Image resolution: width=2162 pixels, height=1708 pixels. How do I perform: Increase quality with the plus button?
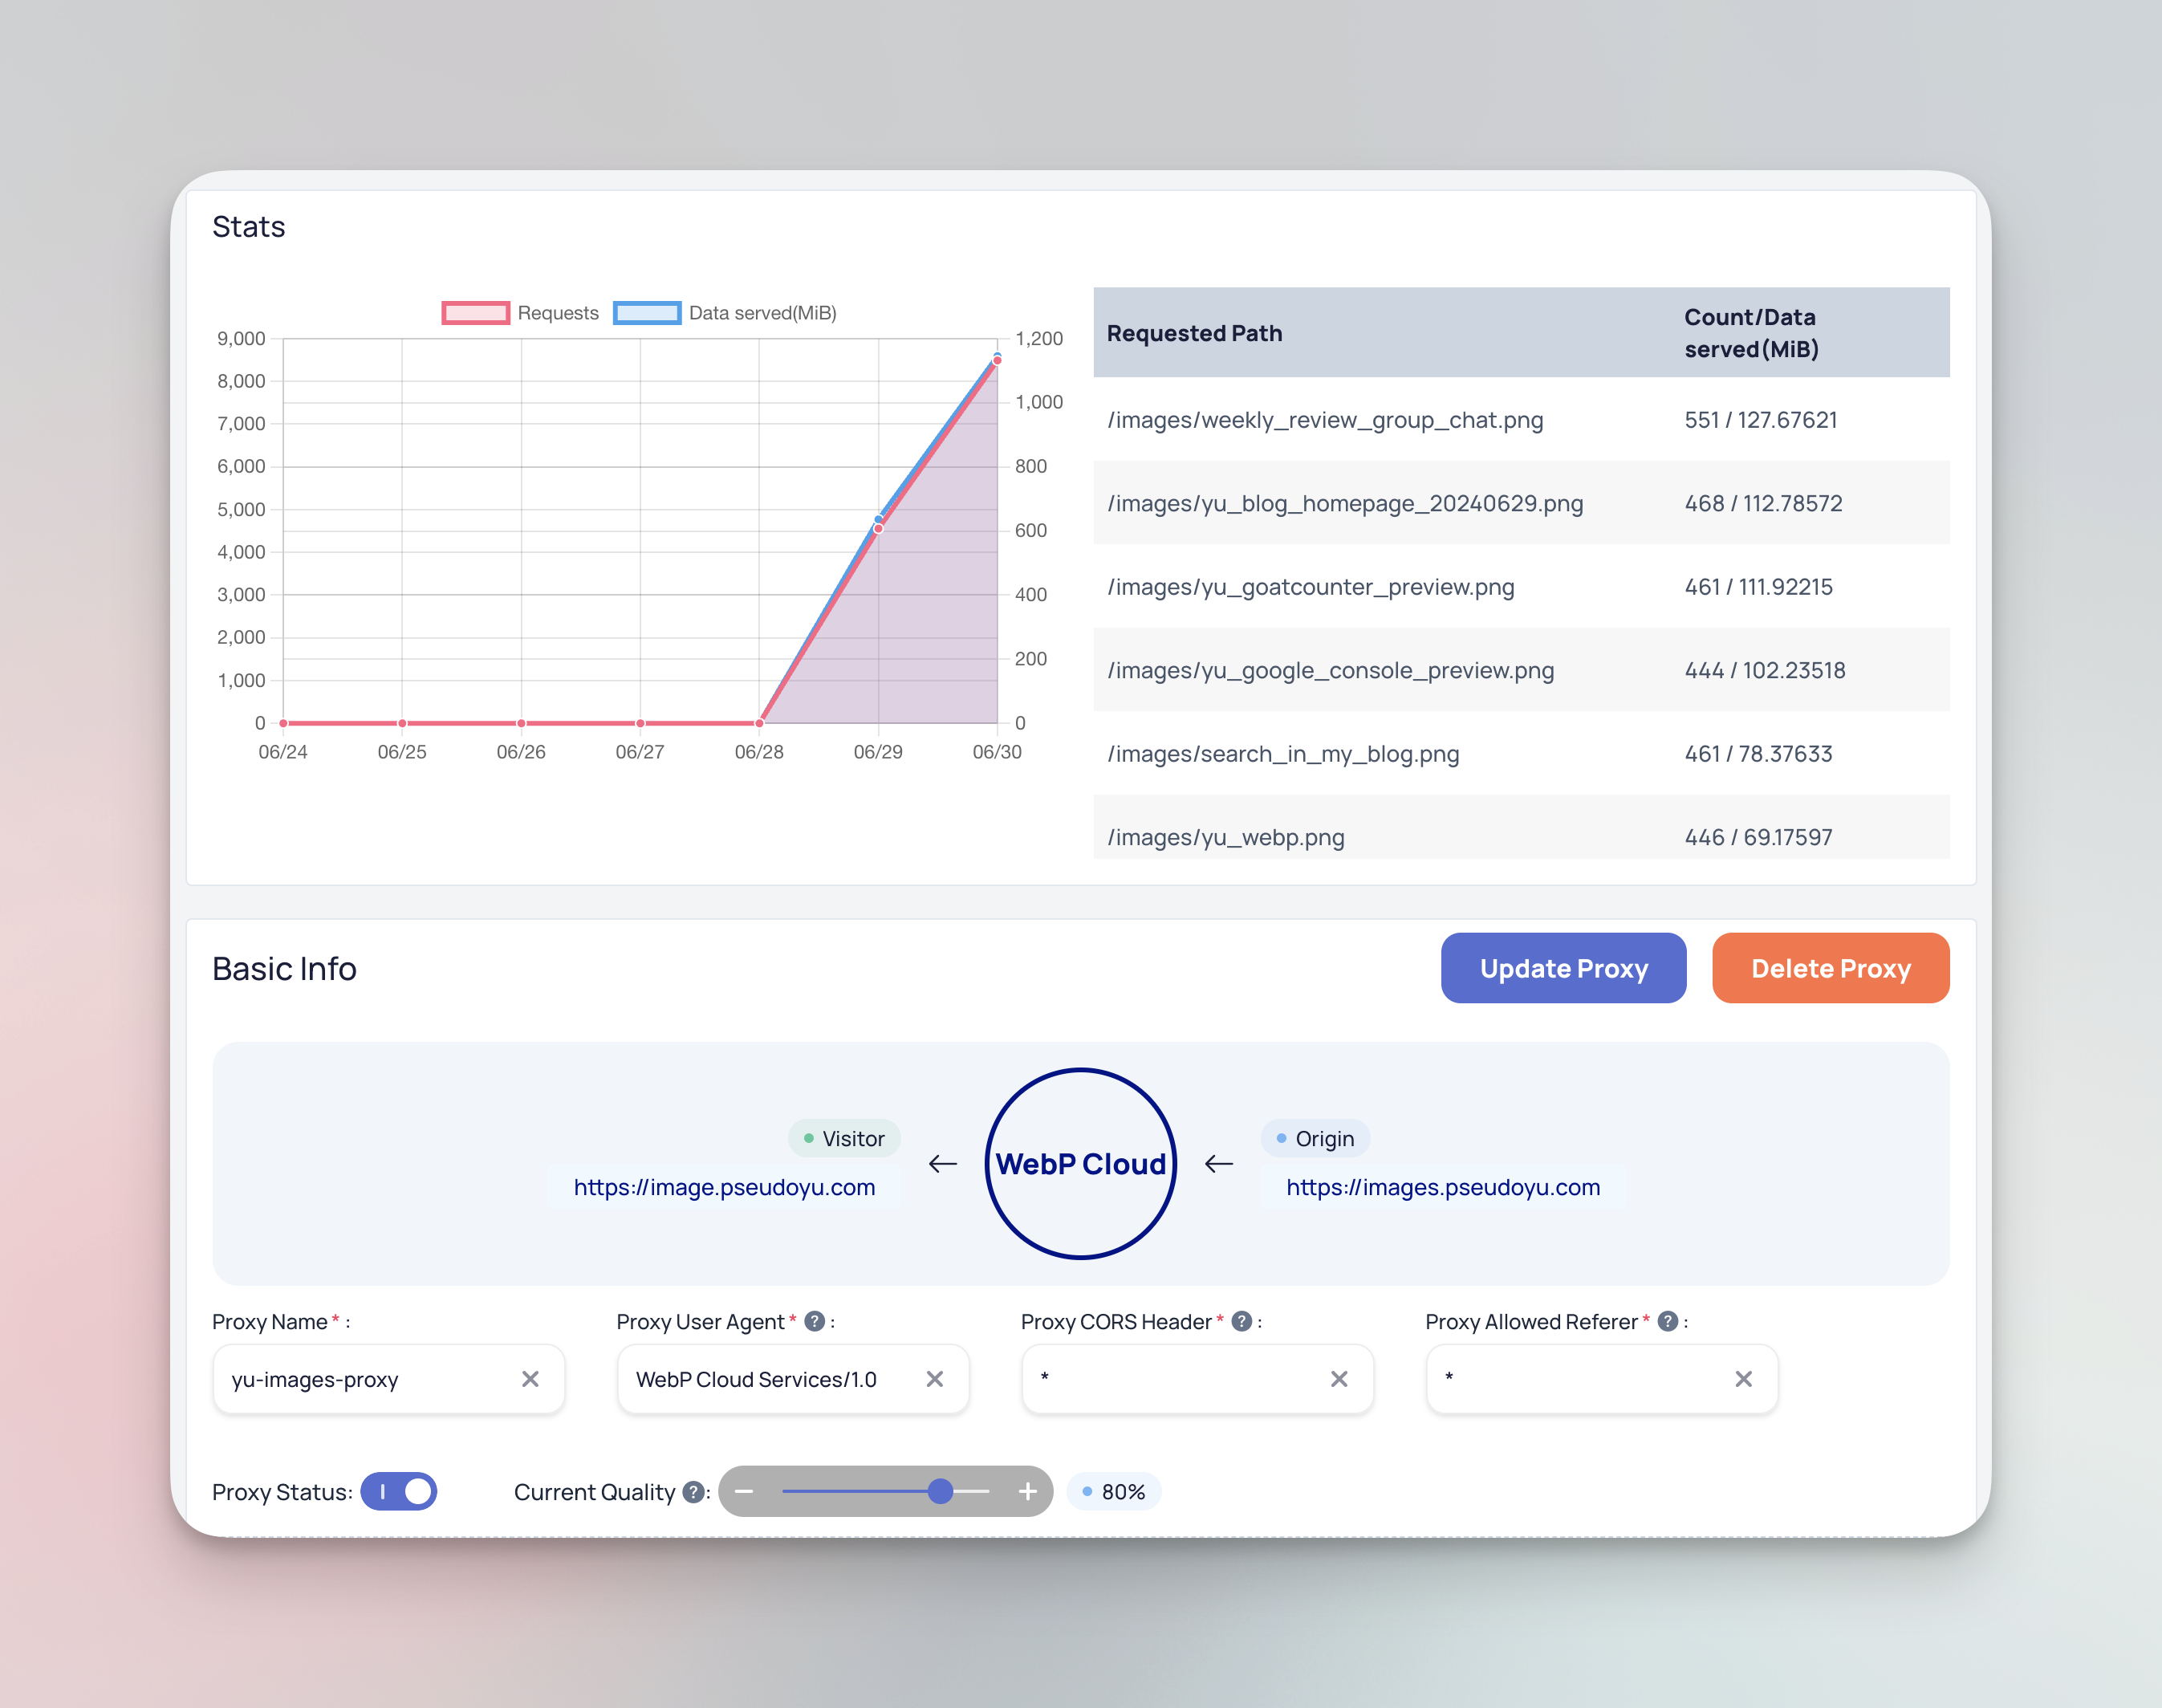[1027, 1491]
